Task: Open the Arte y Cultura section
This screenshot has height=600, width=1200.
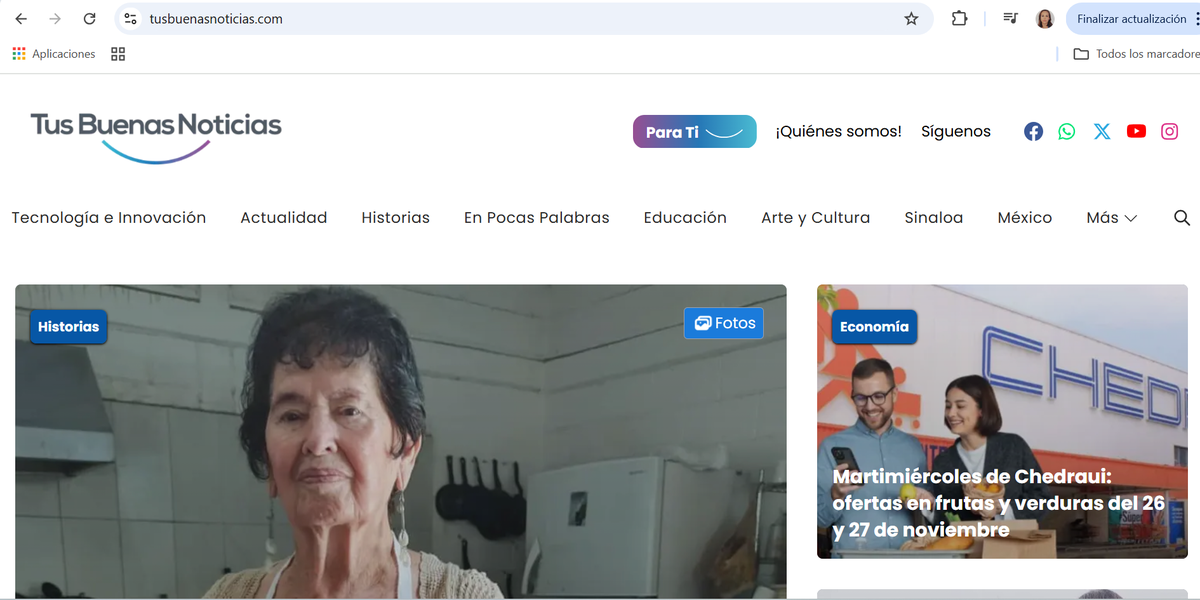Action: click(x=816, y=218)
